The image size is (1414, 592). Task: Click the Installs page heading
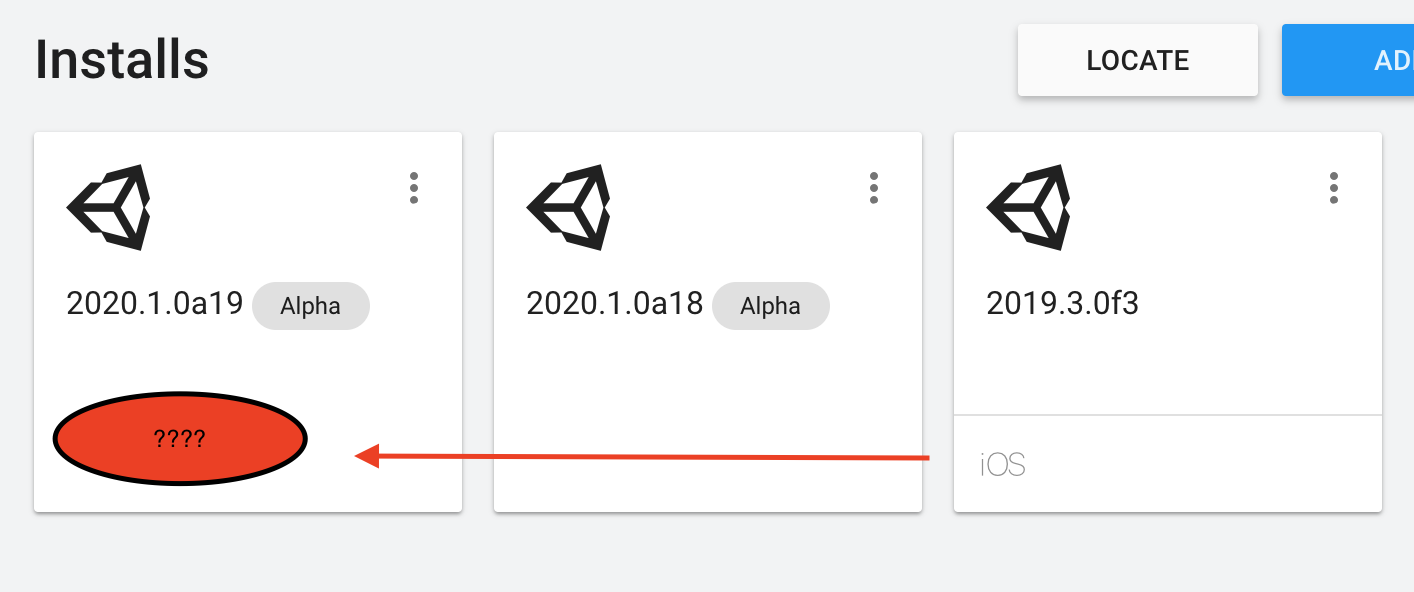[122, 60]
